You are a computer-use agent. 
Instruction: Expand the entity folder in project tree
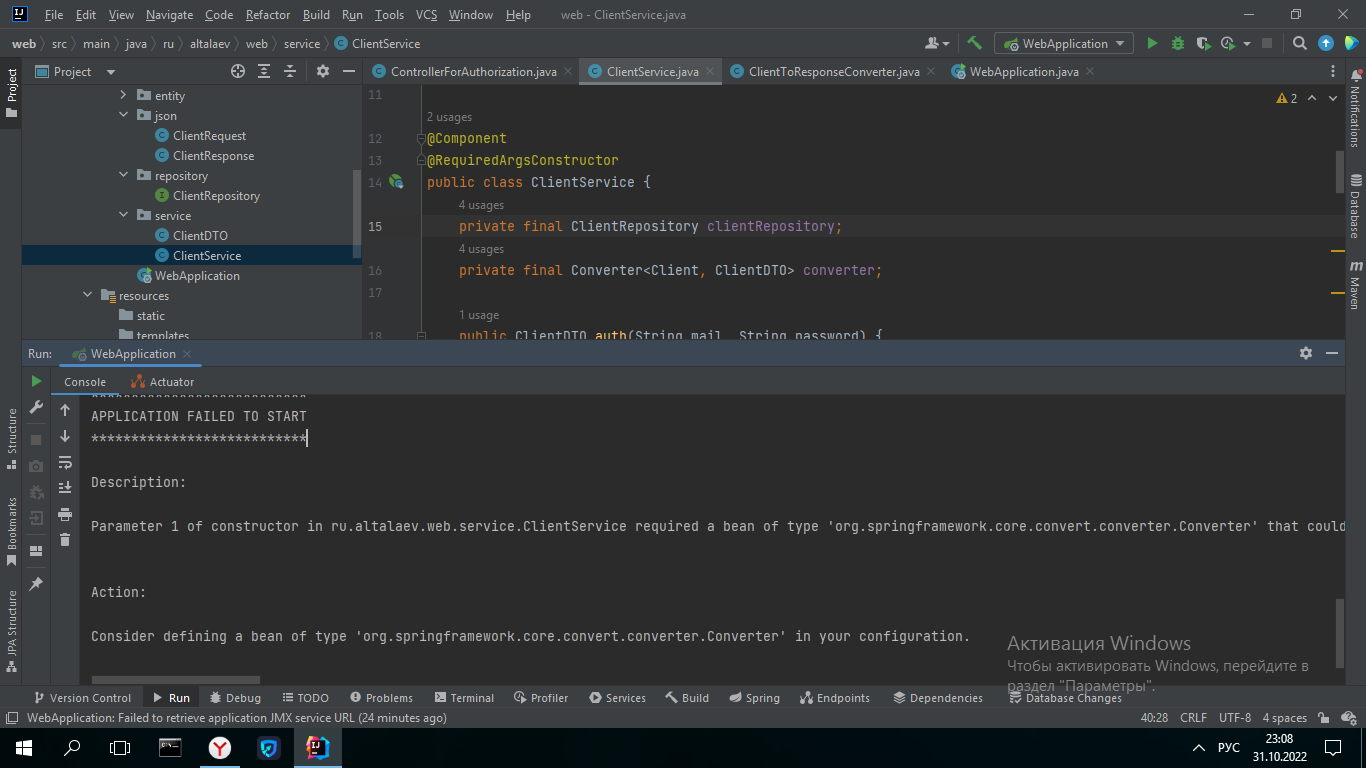[124, 96]
